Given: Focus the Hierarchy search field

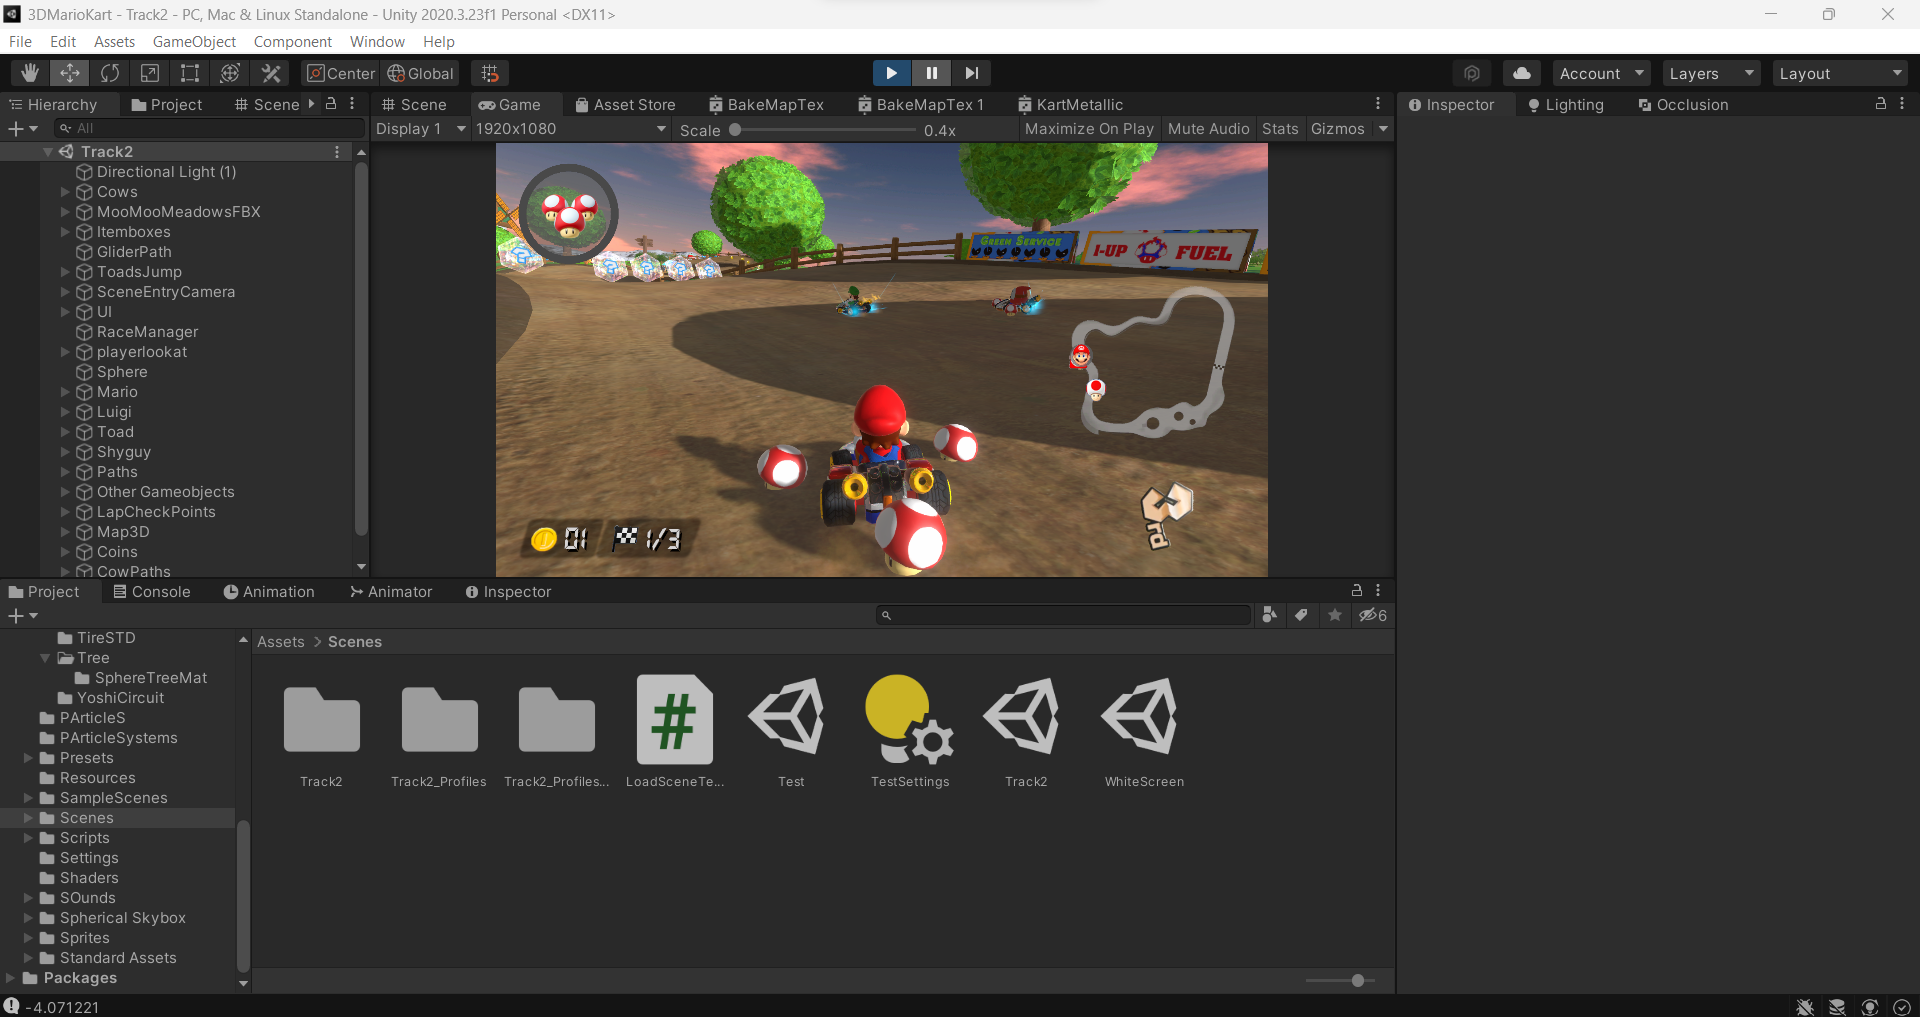Looking at the screenshot, I should tap(210, 129).
